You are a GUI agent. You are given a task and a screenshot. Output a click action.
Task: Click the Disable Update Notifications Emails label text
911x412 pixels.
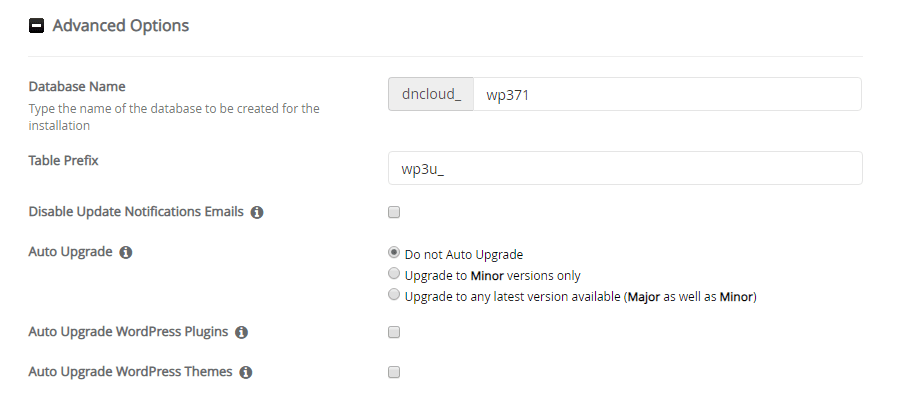point(136,212)
